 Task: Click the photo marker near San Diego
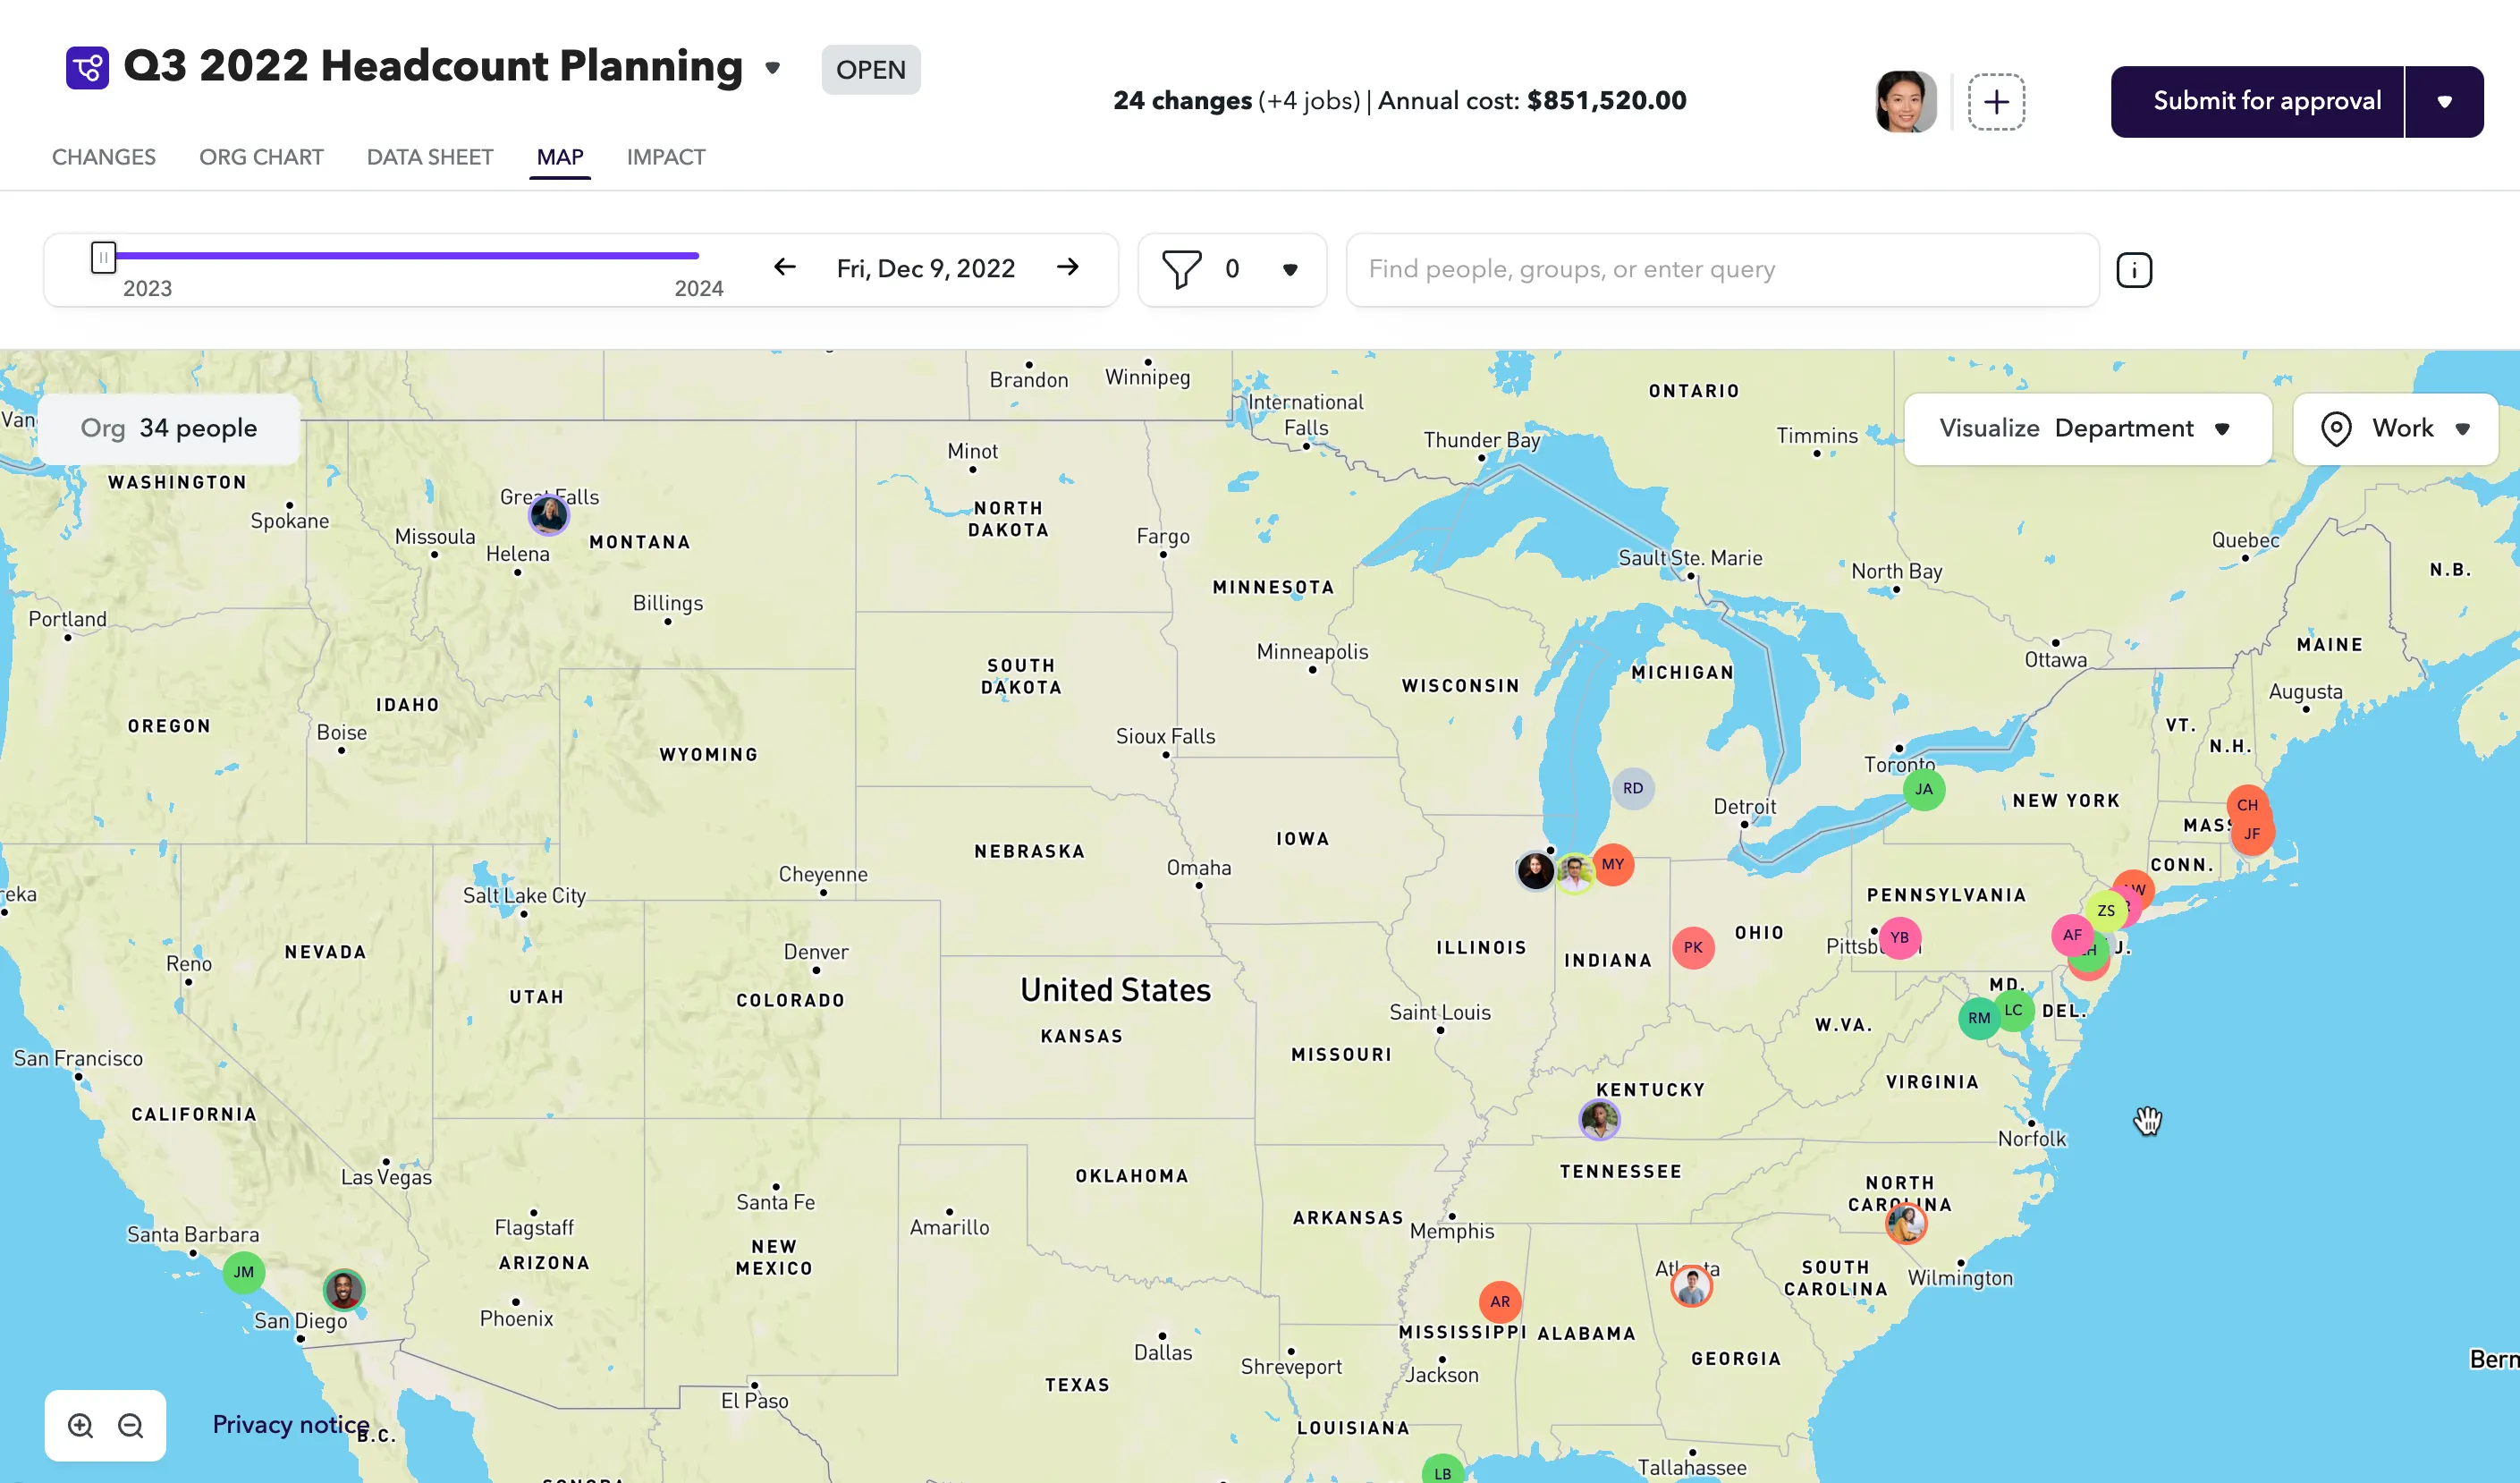pos(344,1290)
